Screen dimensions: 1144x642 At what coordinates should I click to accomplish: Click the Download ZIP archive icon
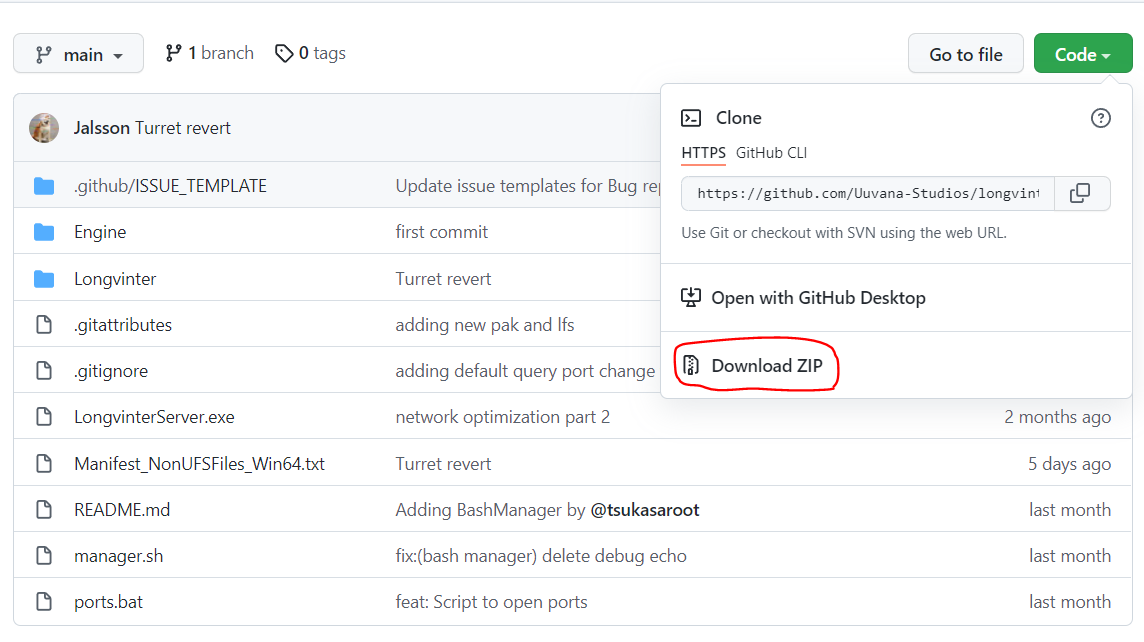(691, 365)
